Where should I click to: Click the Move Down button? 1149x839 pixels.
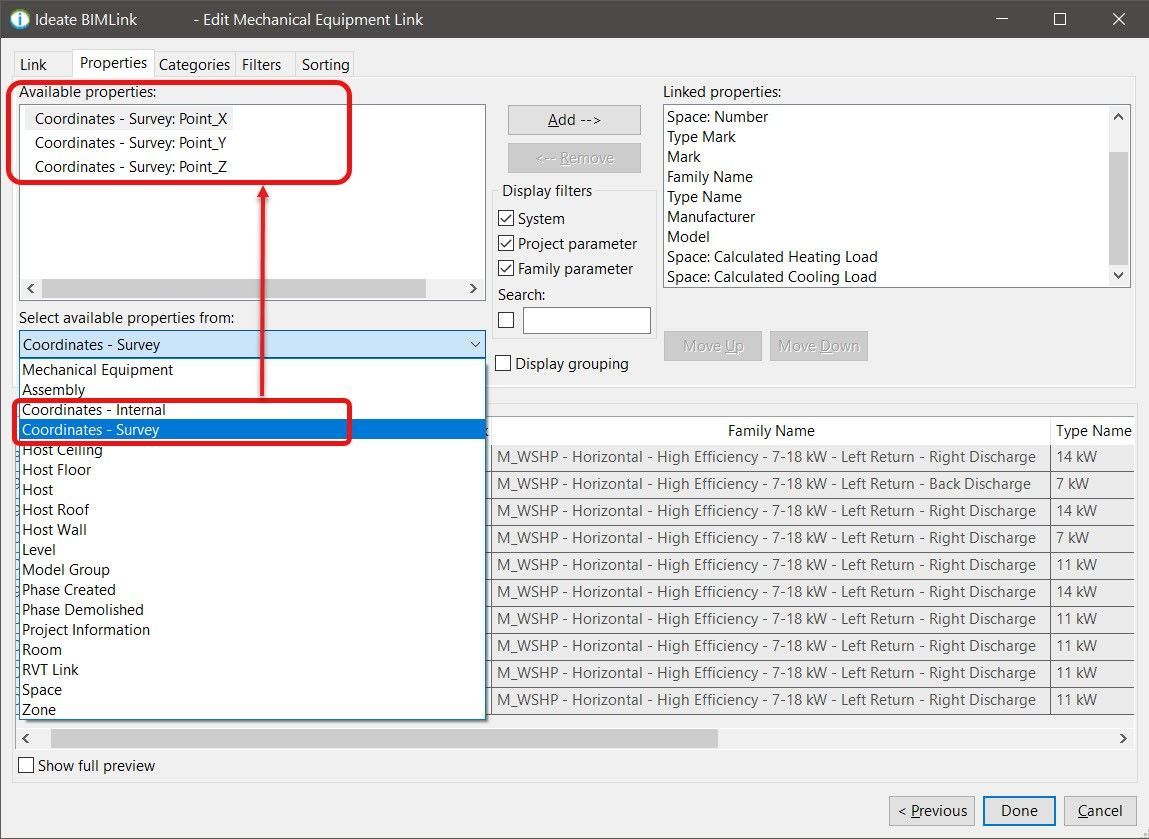(819, 346)
